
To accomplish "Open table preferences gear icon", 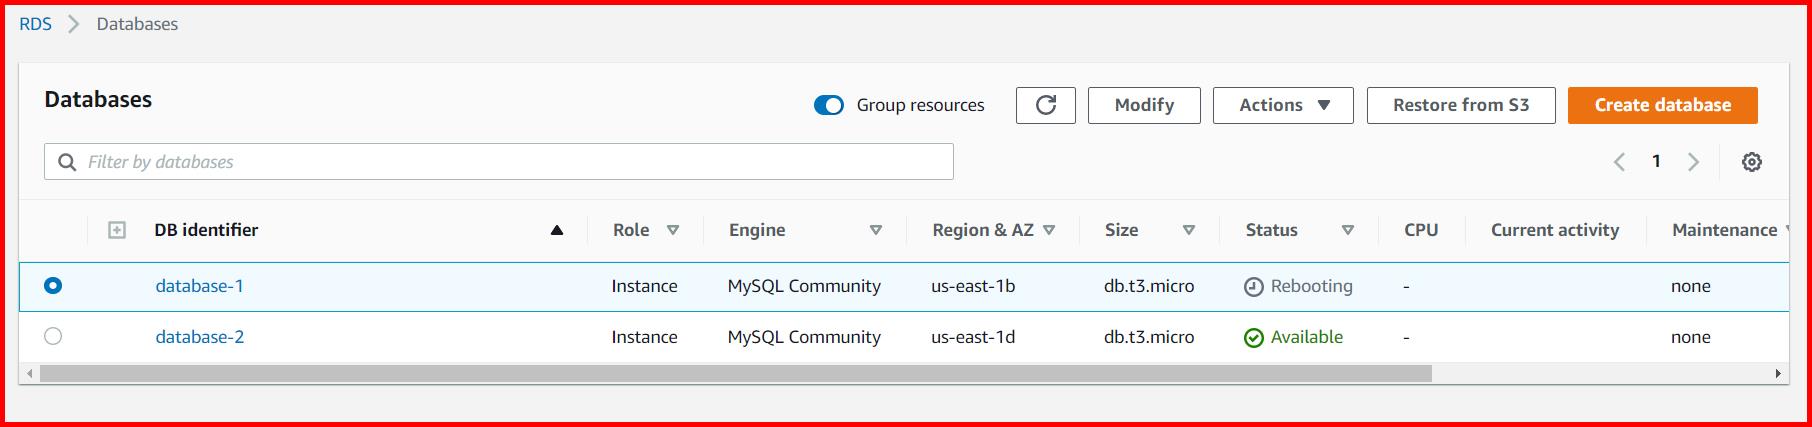I will coord(1751,162).
